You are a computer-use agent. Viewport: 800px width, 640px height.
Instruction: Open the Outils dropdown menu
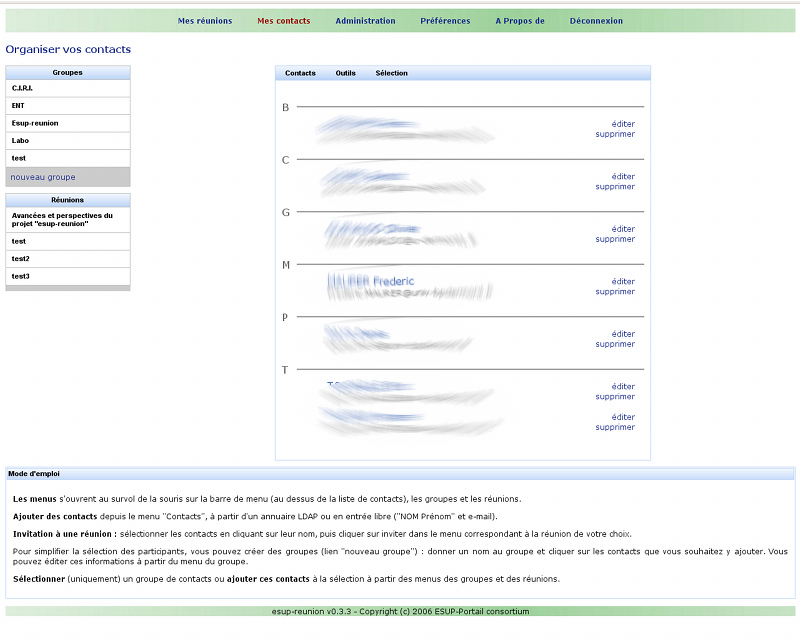(x=345, y=73)
